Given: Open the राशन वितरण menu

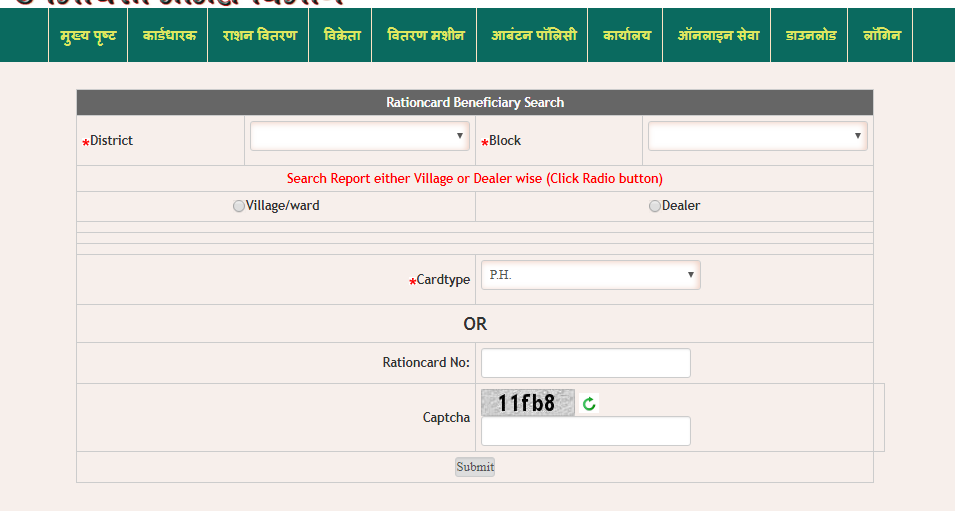Looking at the screenshot, I should tap(259, 35).
